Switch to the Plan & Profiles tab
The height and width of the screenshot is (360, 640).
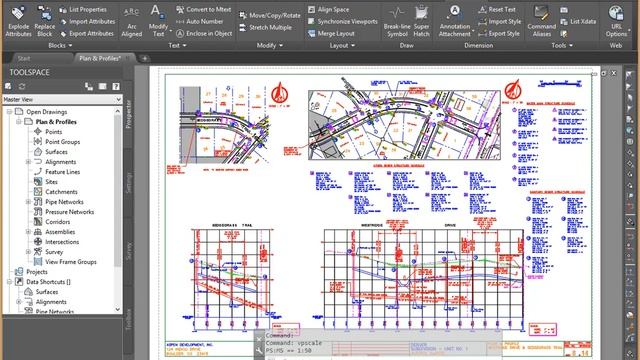(x=100, y=58)
